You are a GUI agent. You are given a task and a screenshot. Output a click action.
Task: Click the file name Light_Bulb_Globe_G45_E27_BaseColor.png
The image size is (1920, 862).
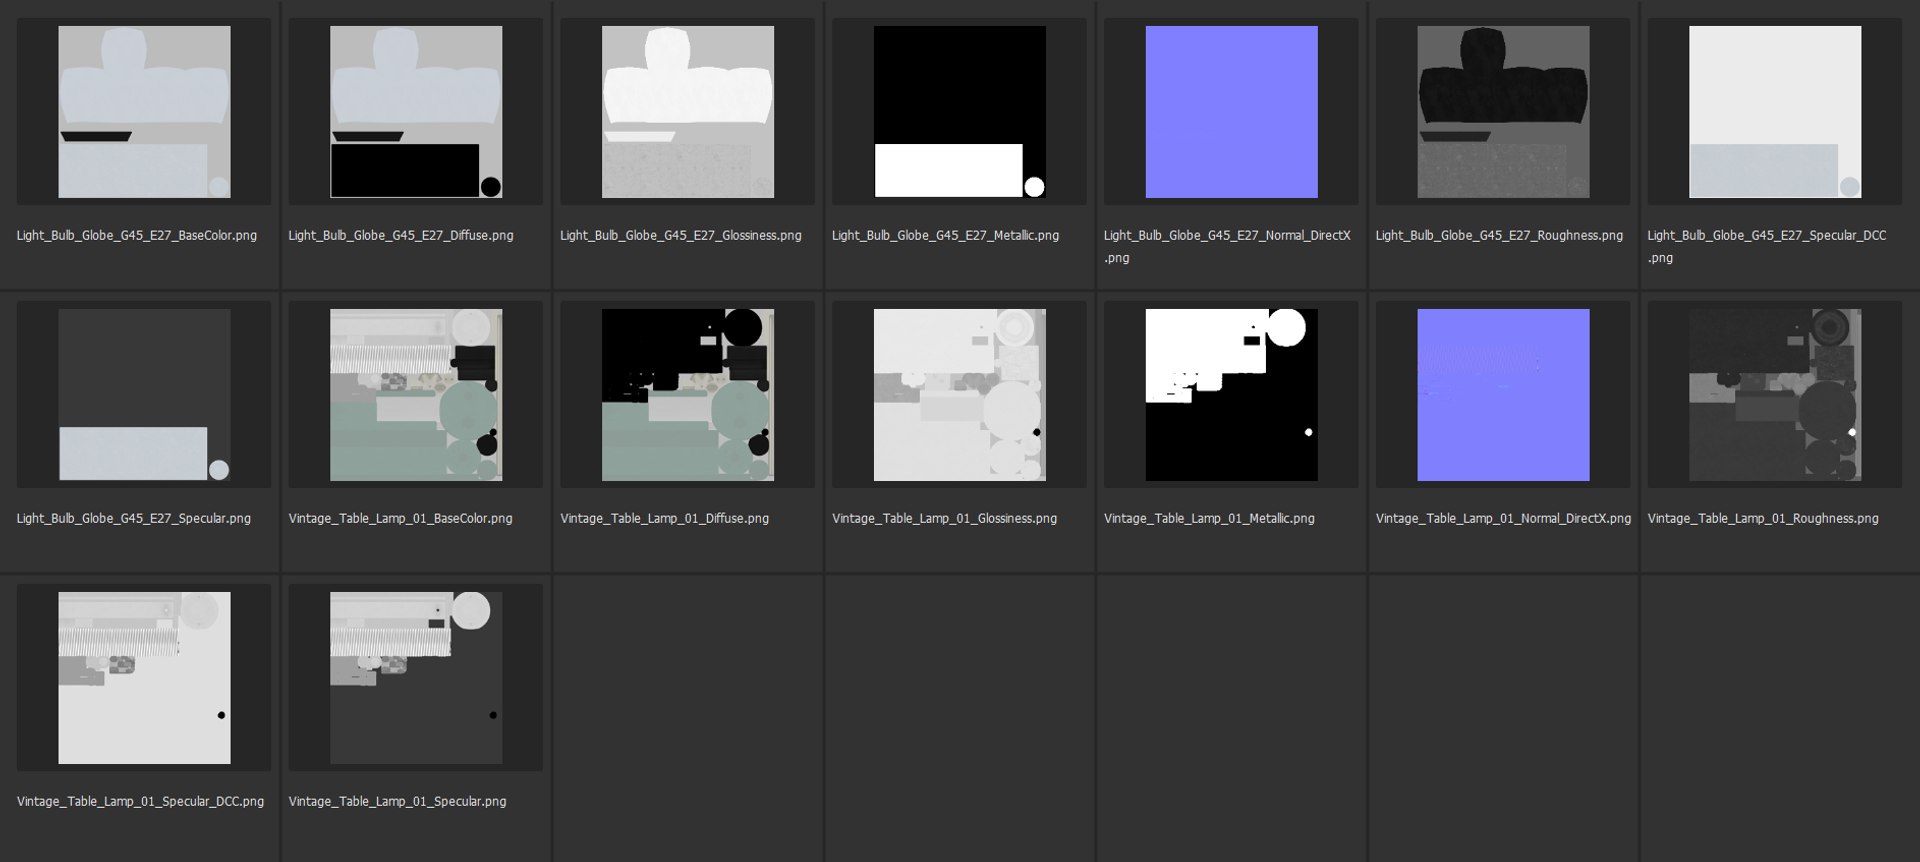tap(137, 236)
